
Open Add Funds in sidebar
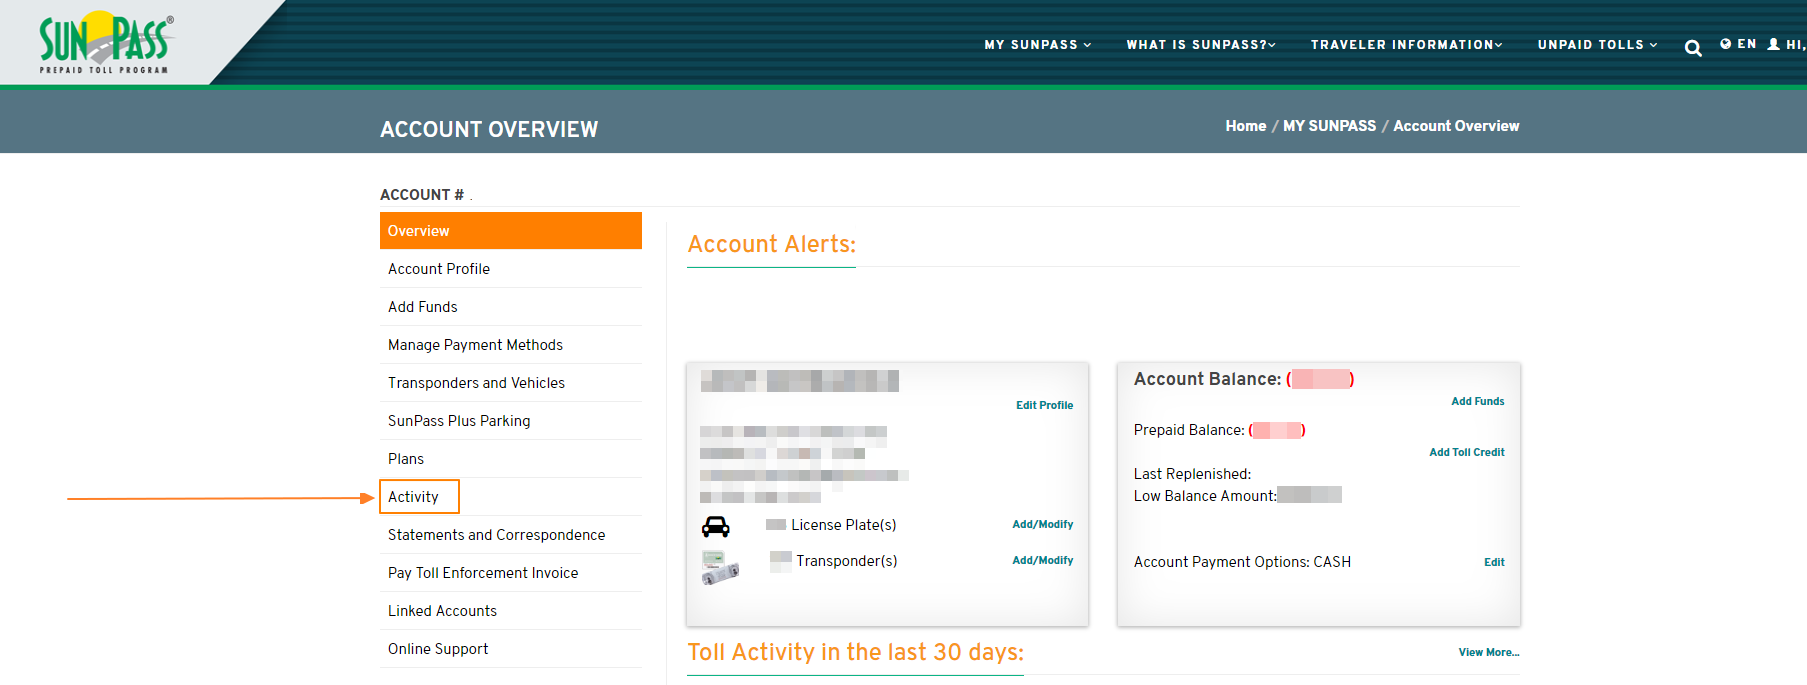pyautogui.click(x=511, y=307)
